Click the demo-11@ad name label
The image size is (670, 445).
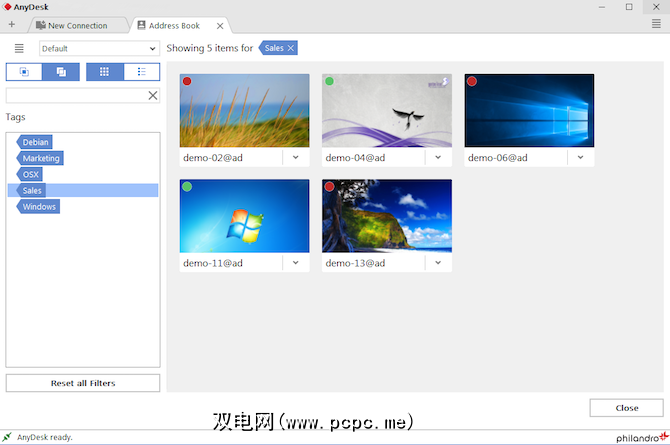pos(213,263)
